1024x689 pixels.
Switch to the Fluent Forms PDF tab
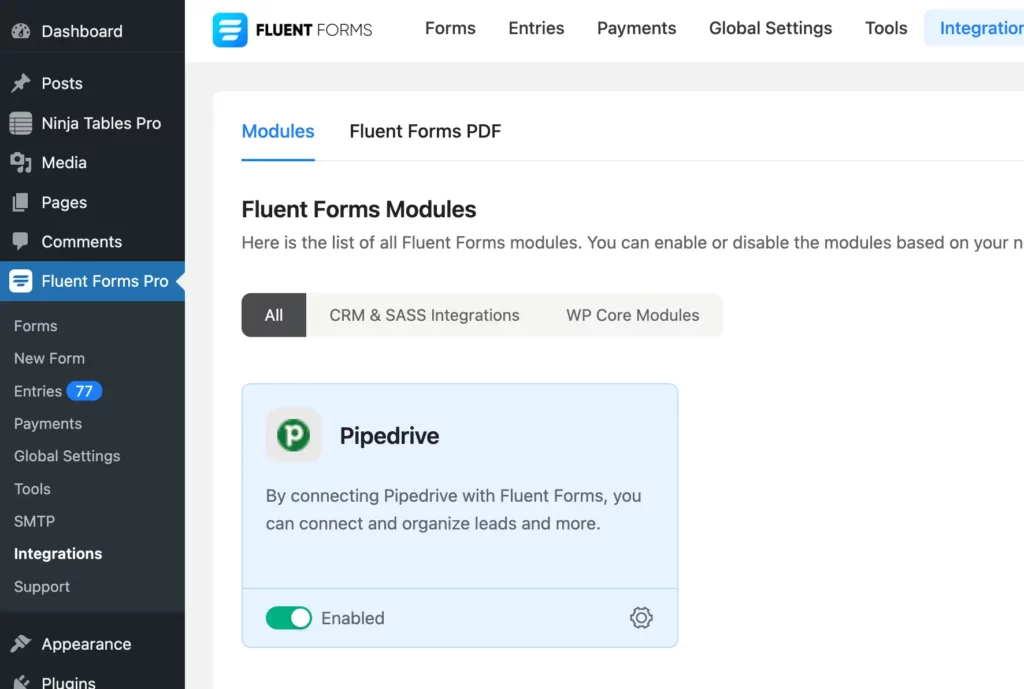click(x=424, y=131)
